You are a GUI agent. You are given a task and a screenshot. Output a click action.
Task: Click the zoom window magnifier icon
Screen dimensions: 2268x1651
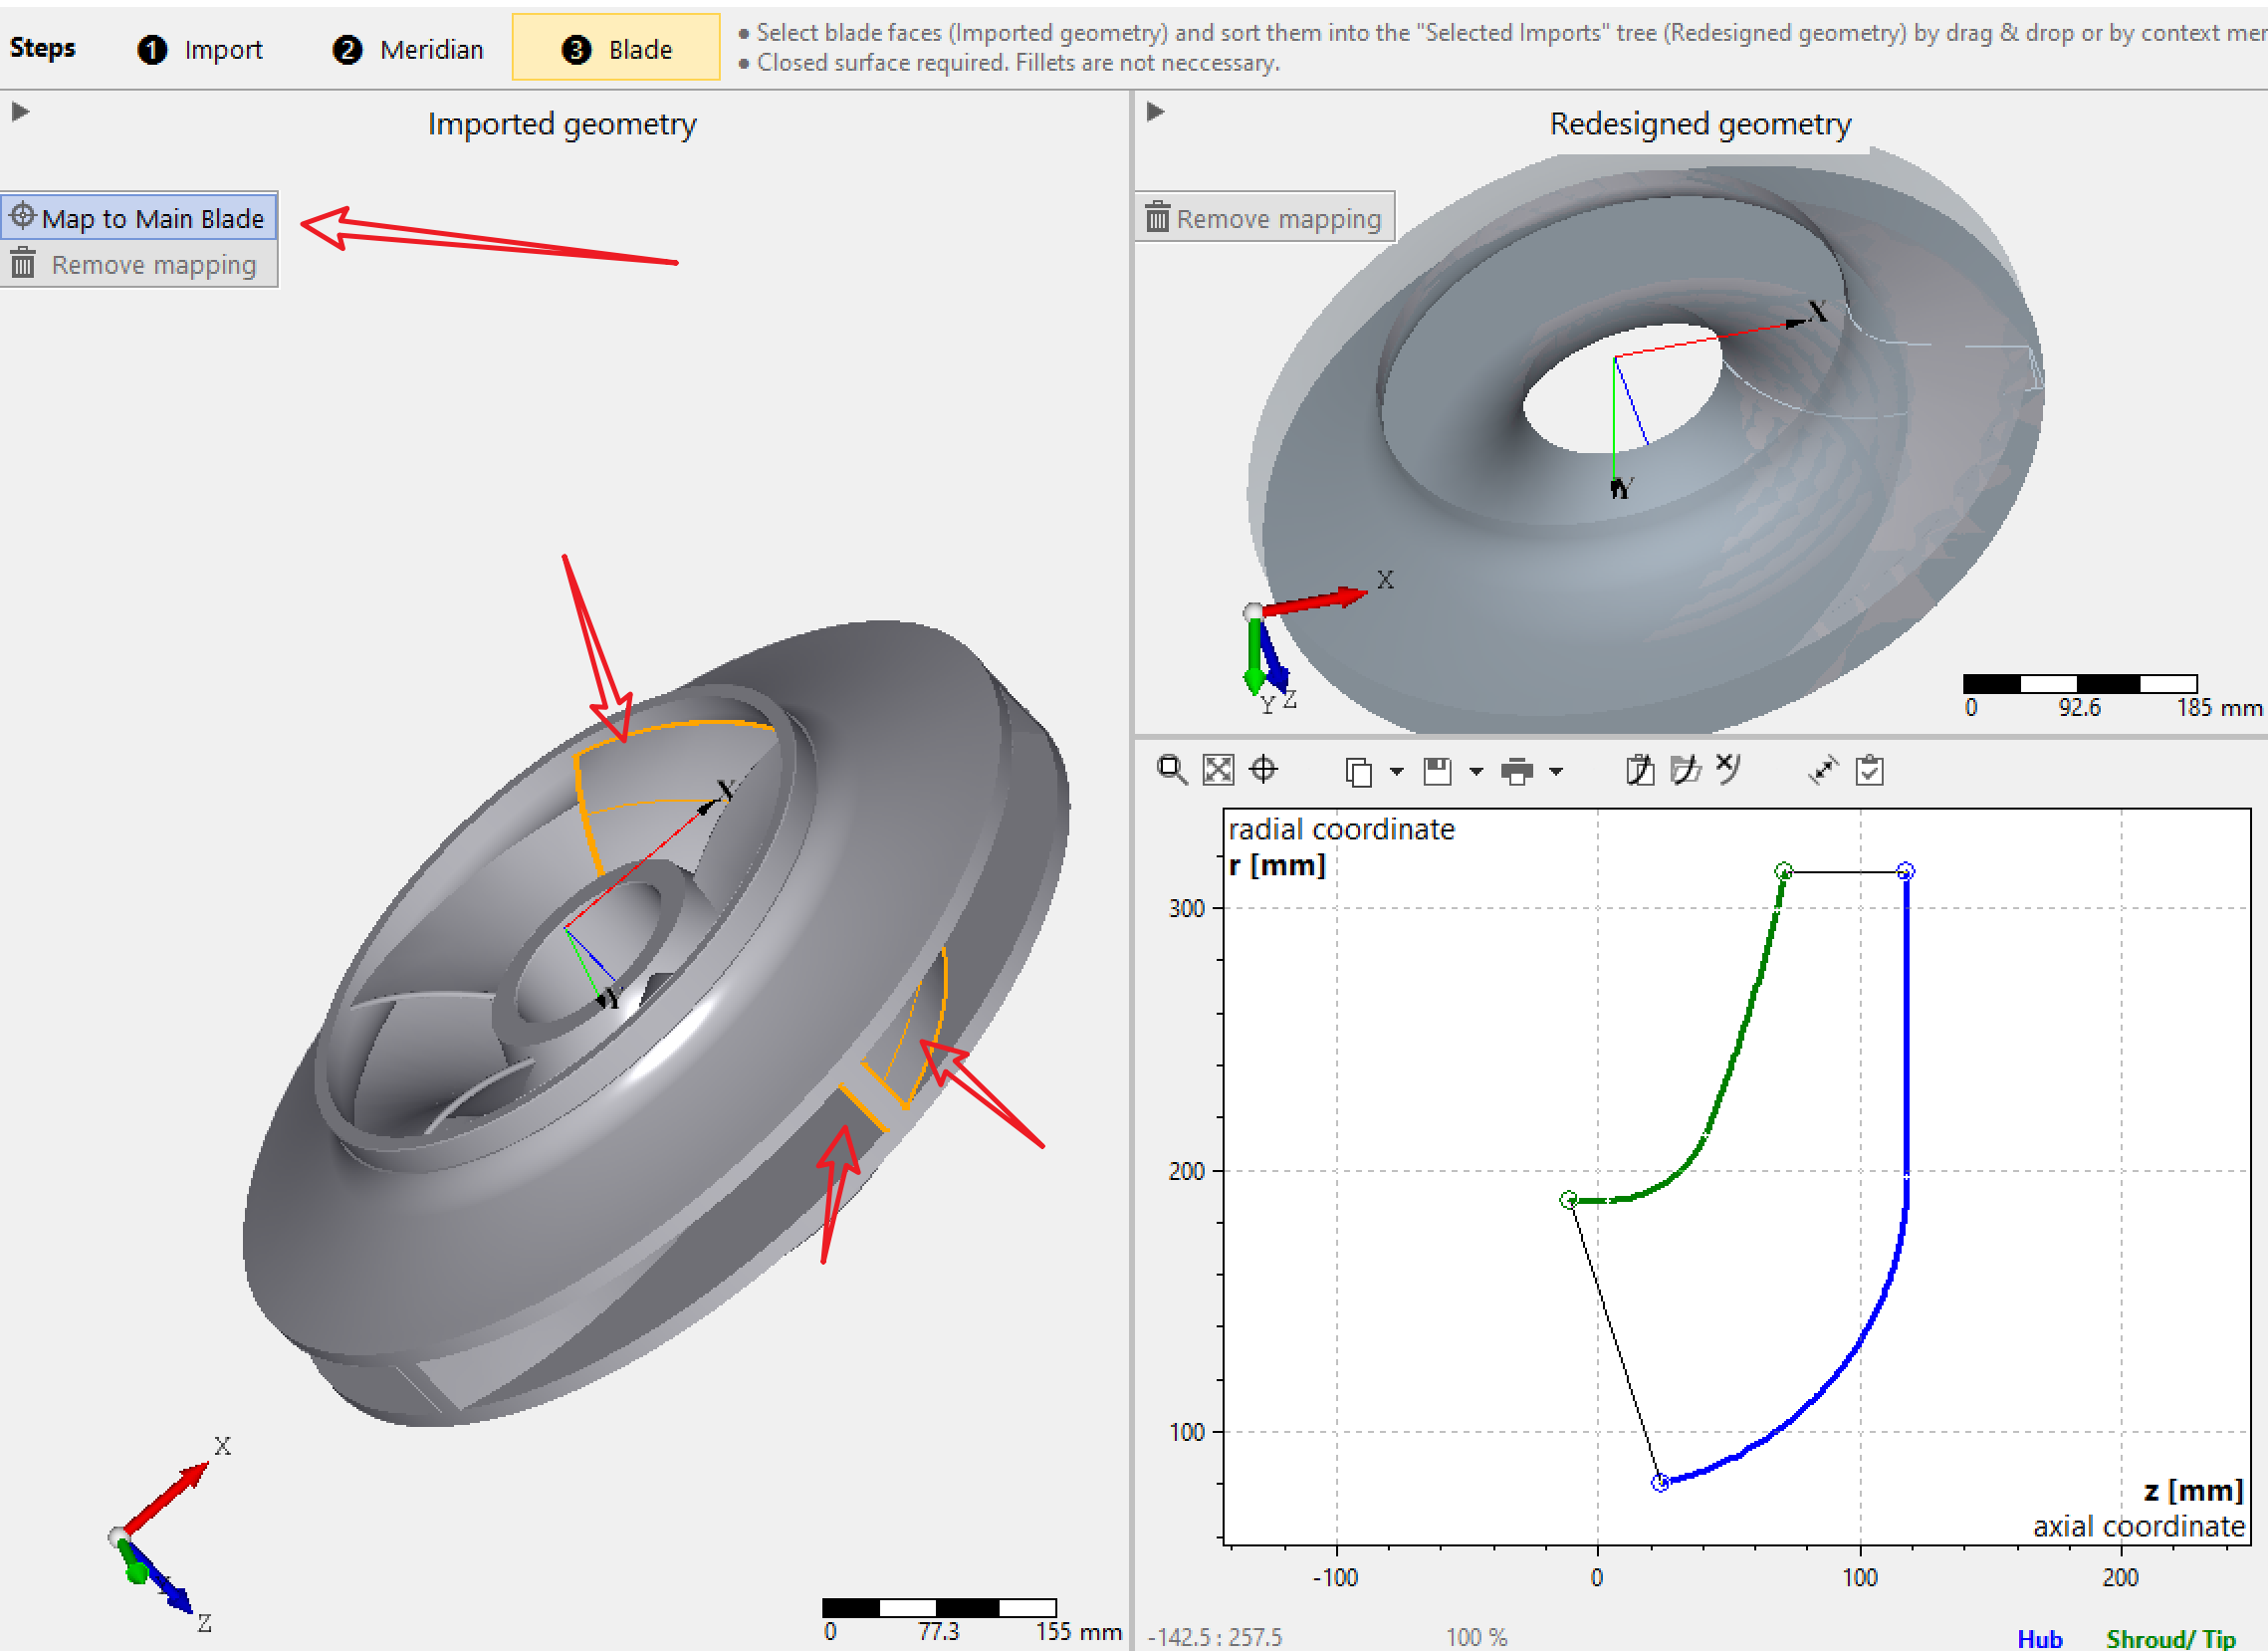click(x=1171, y=770)
